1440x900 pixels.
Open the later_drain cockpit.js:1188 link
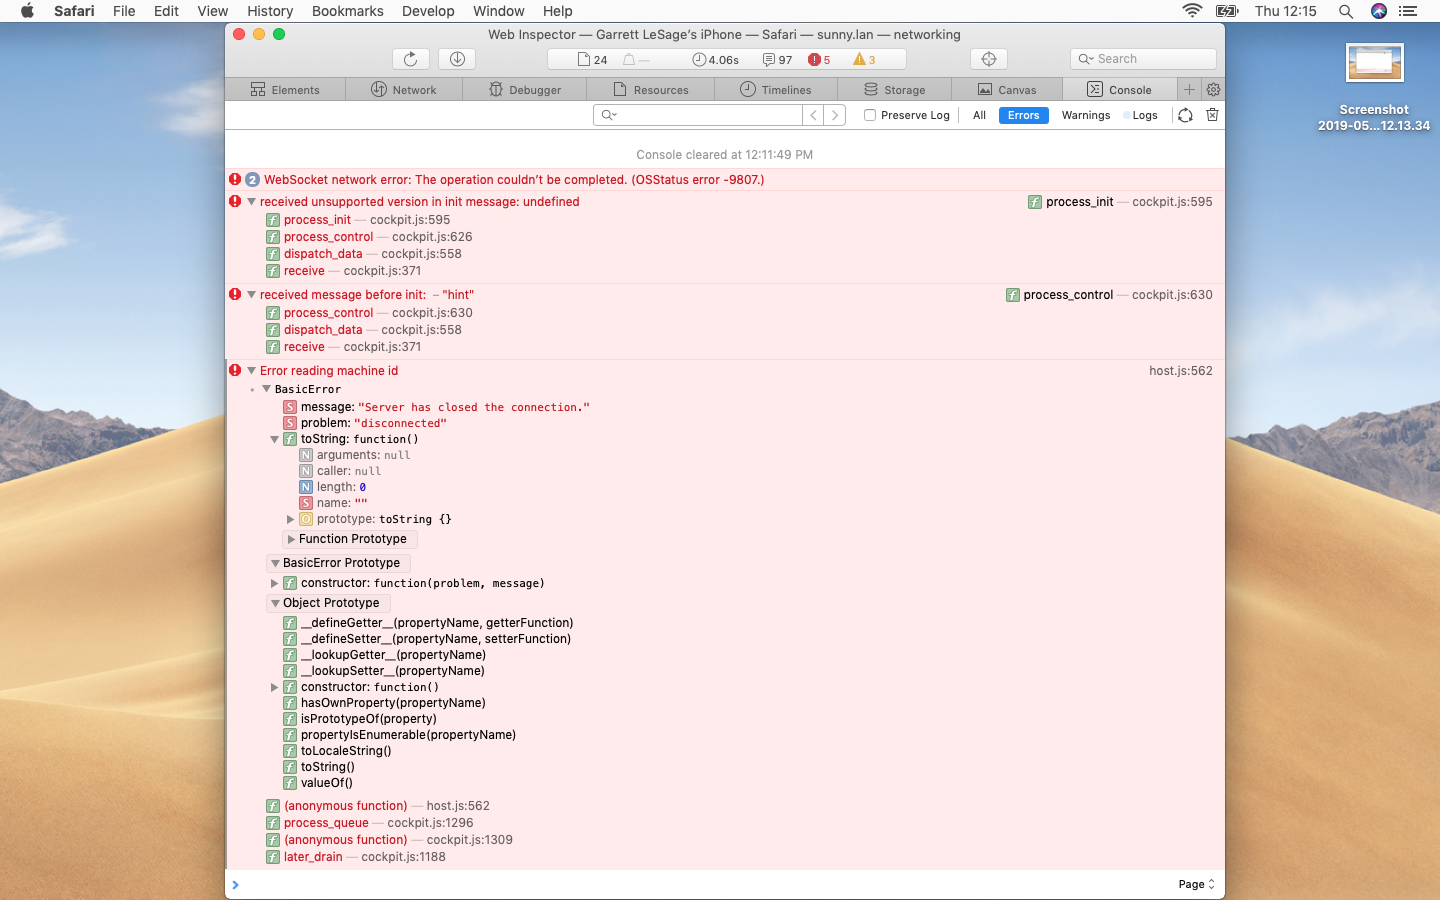point(403,857)
